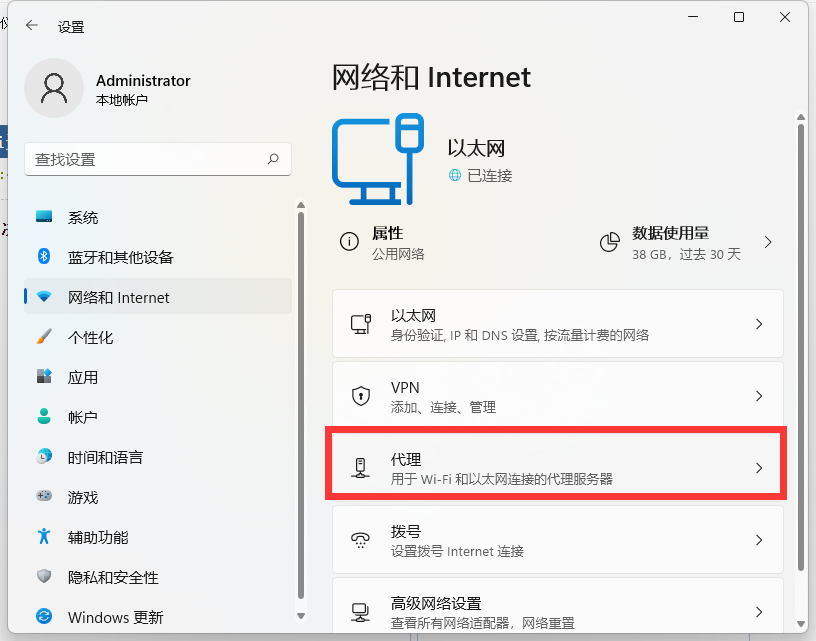816x641 pixels.
Task: Select Windows 更新 in the sidebar
Action: 158,617
